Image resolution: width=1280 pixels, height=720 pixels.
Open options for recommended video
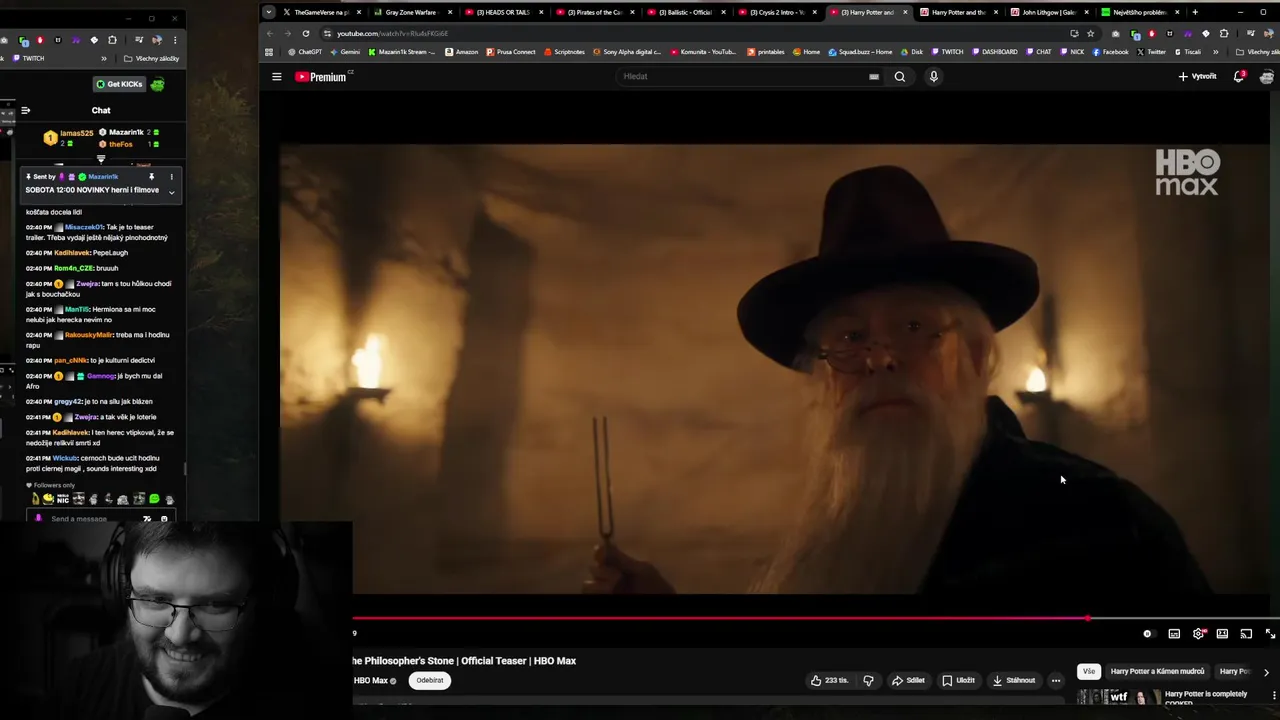(1274, 695)
